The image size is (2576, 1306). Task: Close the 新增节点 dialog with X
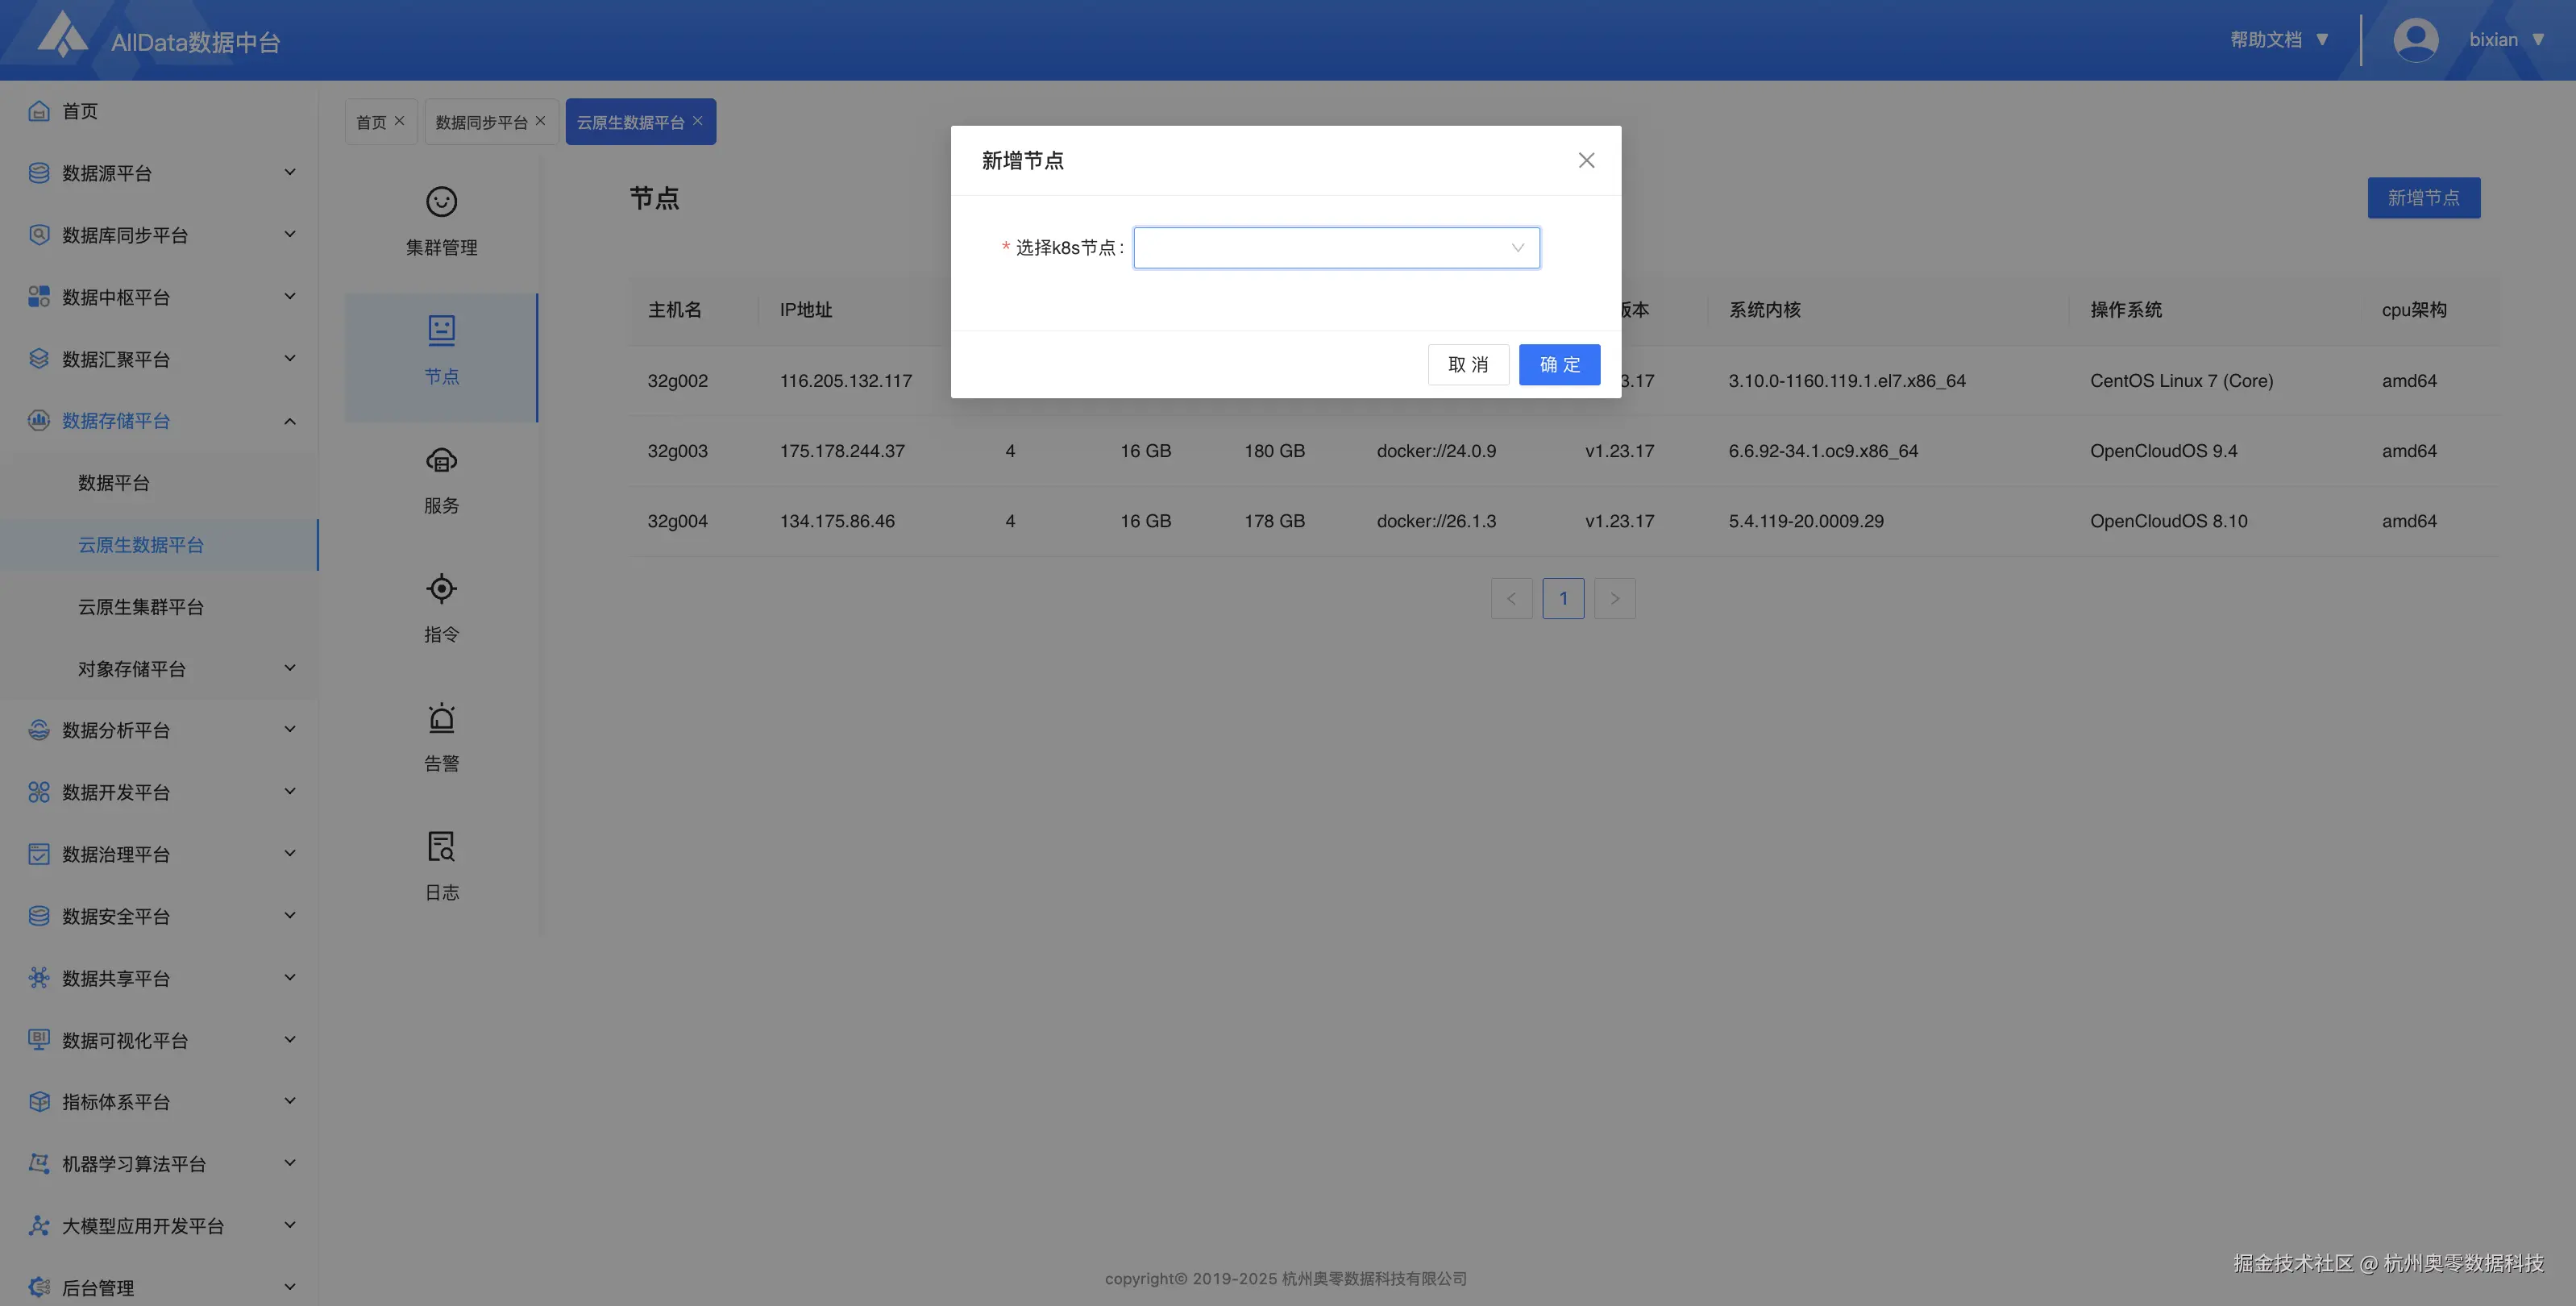[x=1586, y=160]
